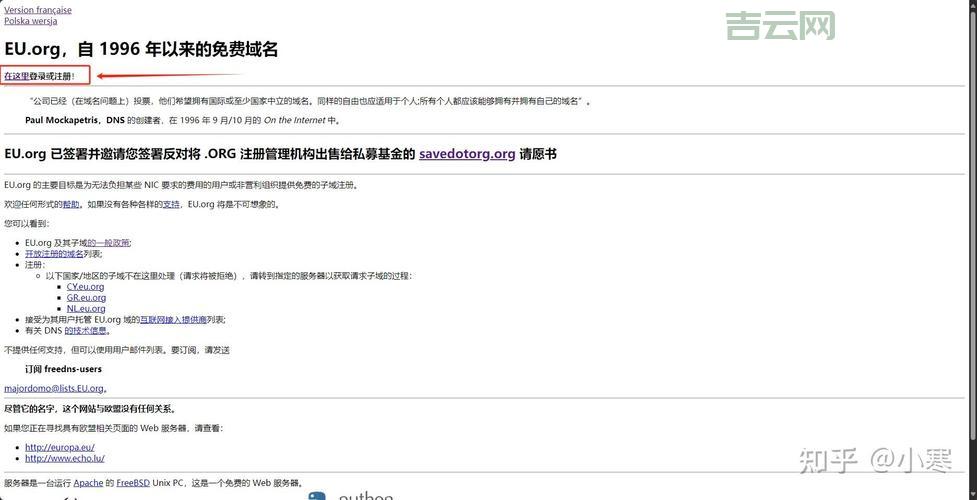Screen dimensions: 977x500
Task: Go to the NL.eu.org subdomain link
Action: (86, 309)
